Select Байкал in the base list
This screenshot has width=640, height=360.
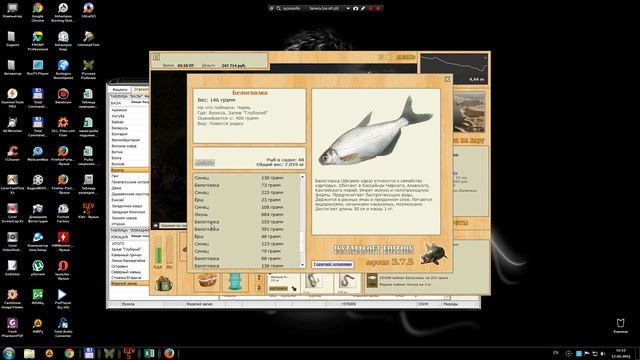pyautogui.click(x=129, y=122)
